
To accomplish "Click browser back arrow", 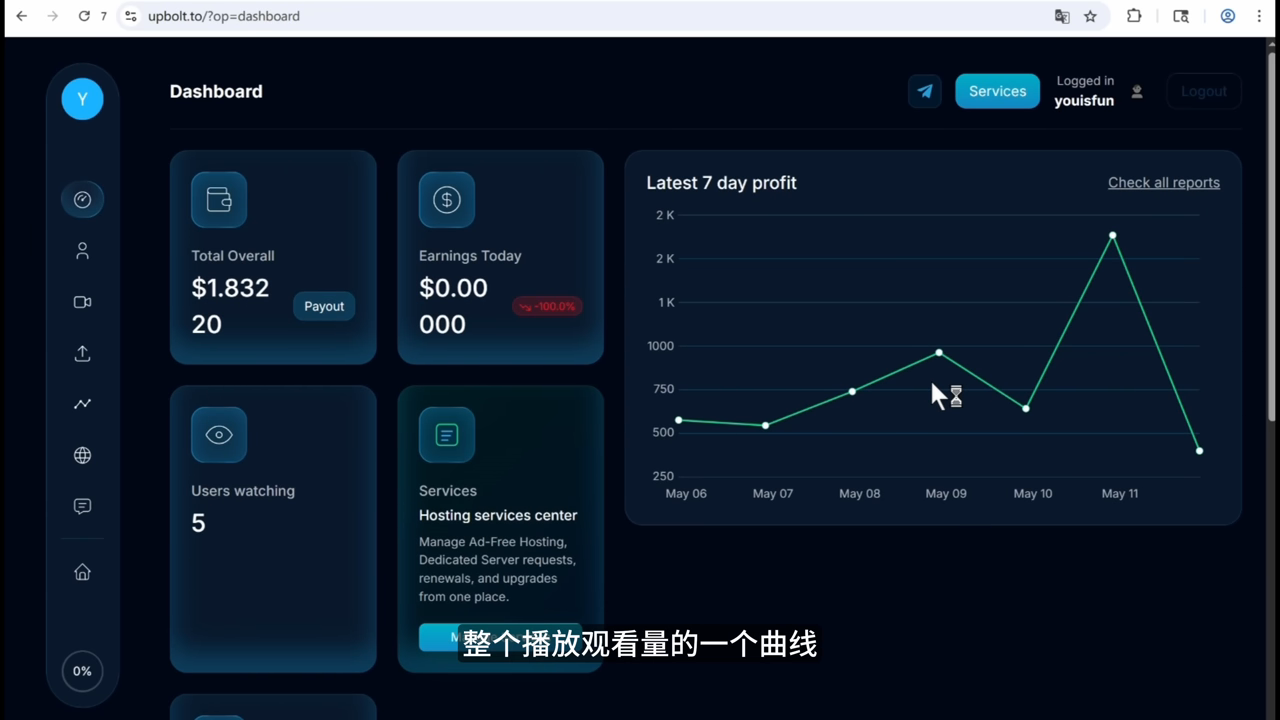I will 21,16.
